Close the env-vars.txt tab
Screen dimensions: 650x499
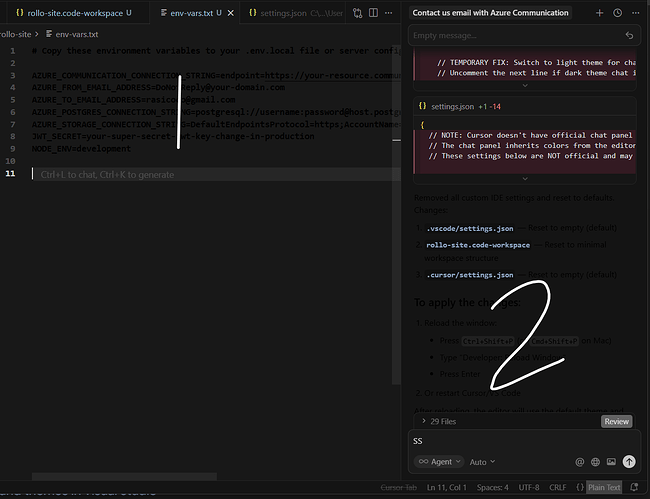coord(231,13)
